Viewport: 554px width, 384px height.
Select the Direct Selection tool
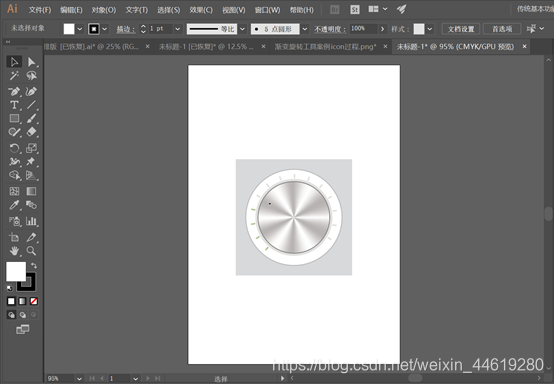31,62
